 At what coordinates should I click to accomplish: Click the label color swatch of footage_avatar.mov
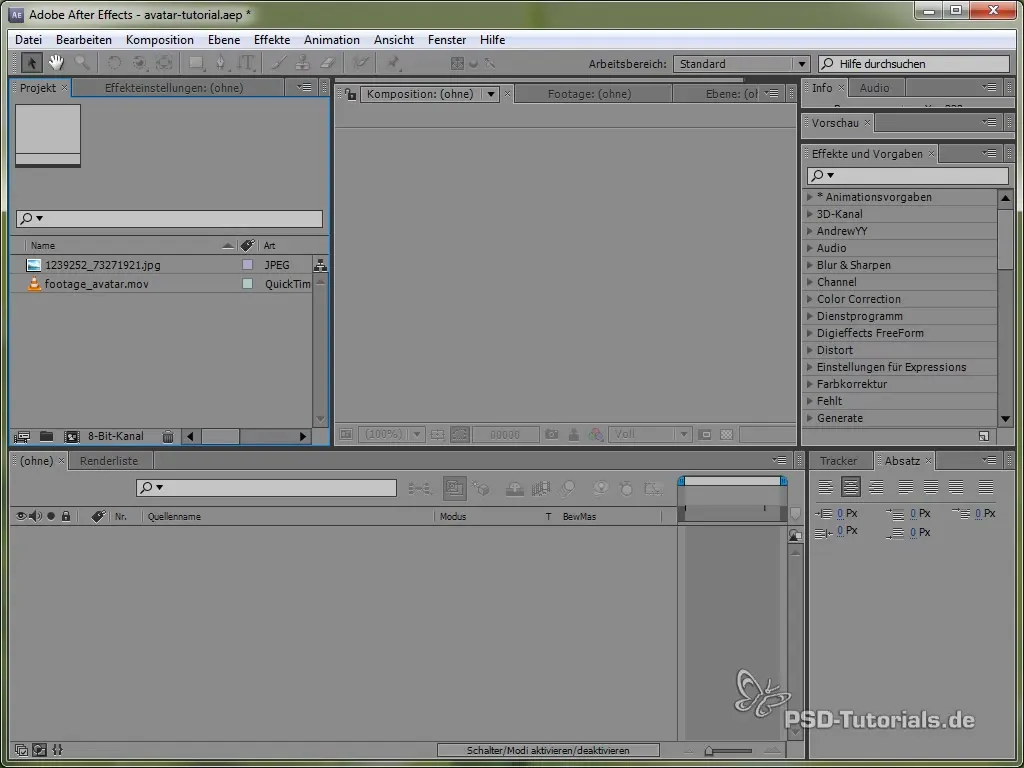pos(248,284)
